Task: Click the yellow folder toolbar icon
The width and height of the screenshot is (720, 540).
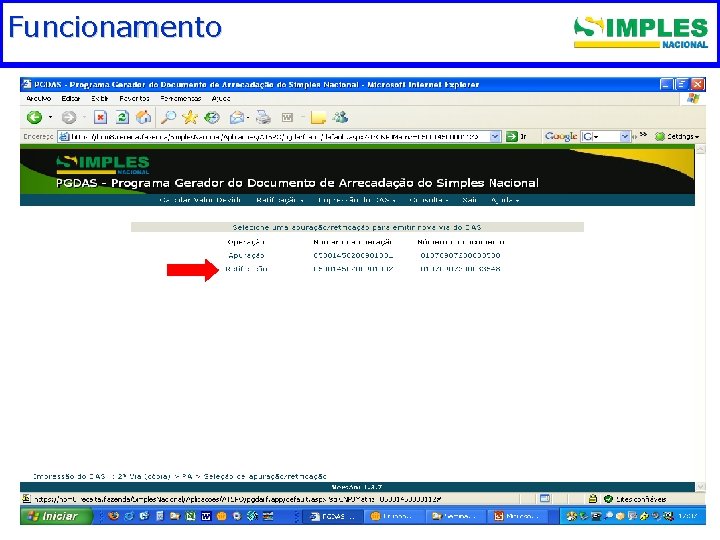Action: tap(318, 118)
